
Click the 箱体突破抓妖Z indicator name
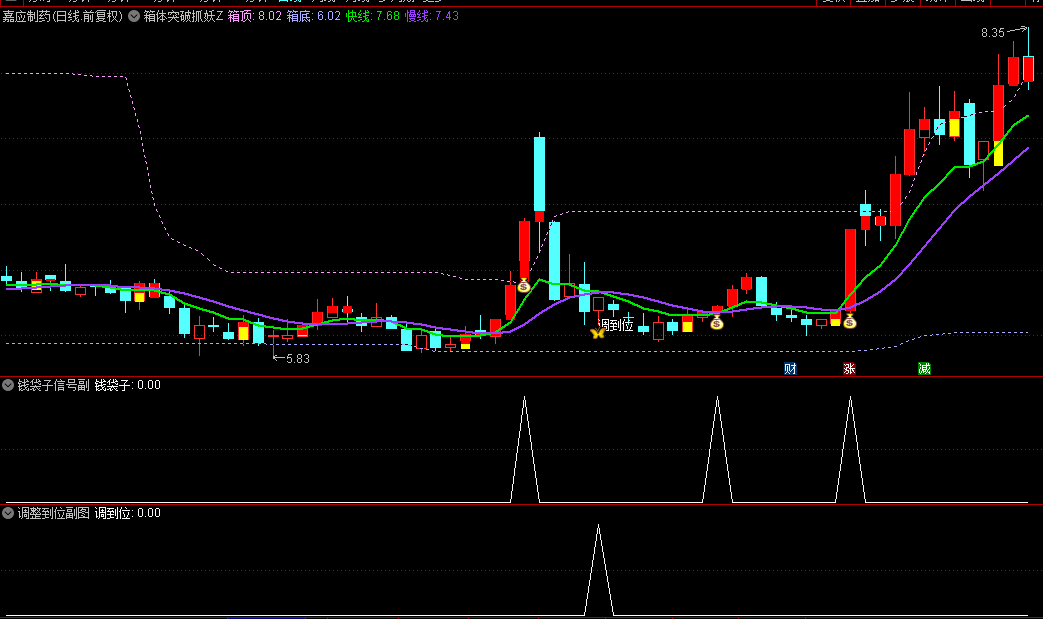(183, 16)
